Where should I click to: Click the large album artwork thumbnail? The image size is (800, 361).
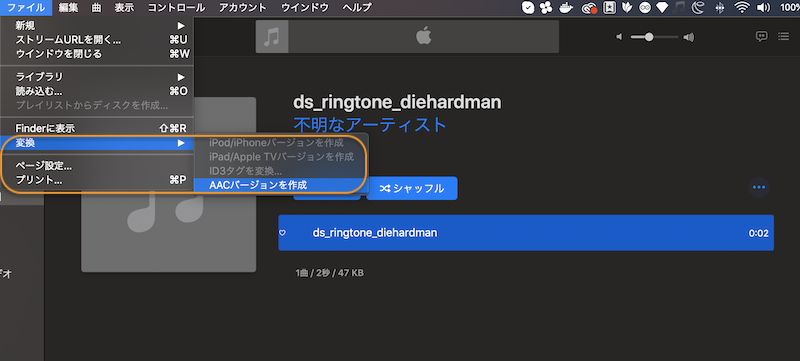168,185
